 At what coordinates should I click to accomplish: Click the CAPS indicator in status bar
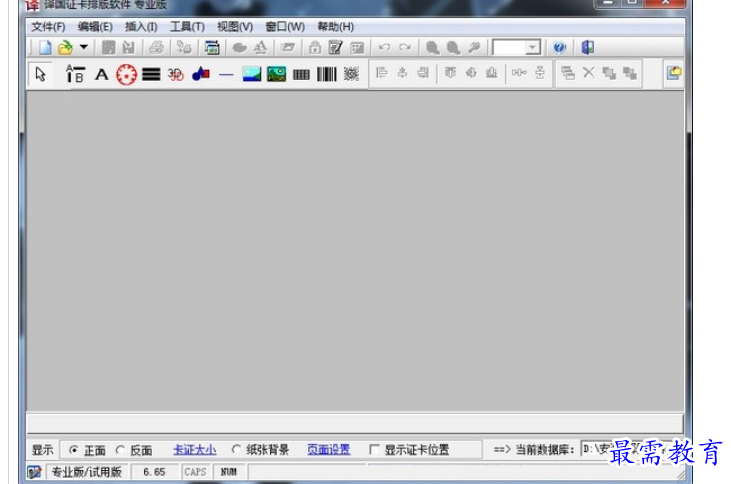195,472
